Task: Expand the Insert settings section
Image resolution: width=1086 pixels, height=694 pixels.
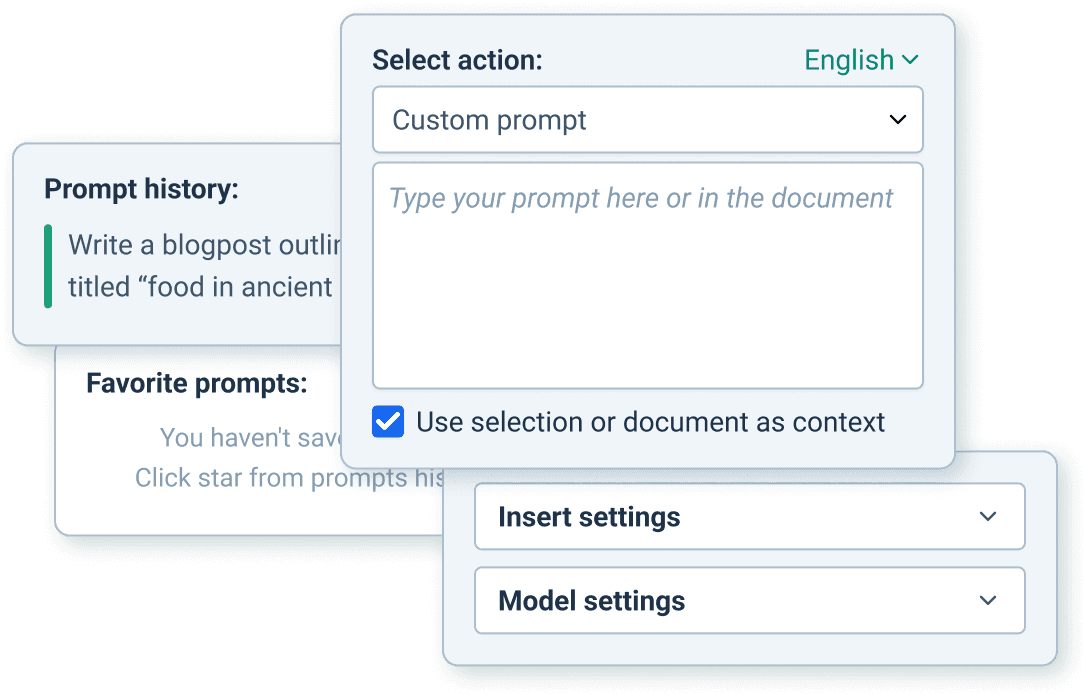Action: coord(749,517)
